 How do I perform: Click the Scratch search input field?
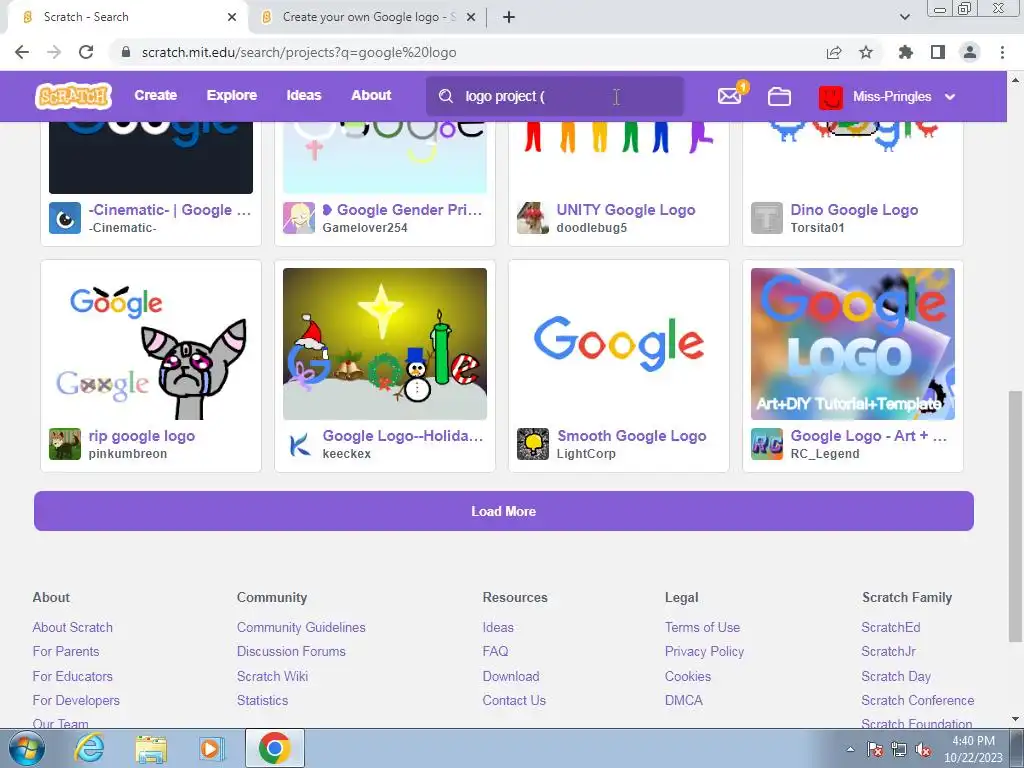(x=555, y=96)
